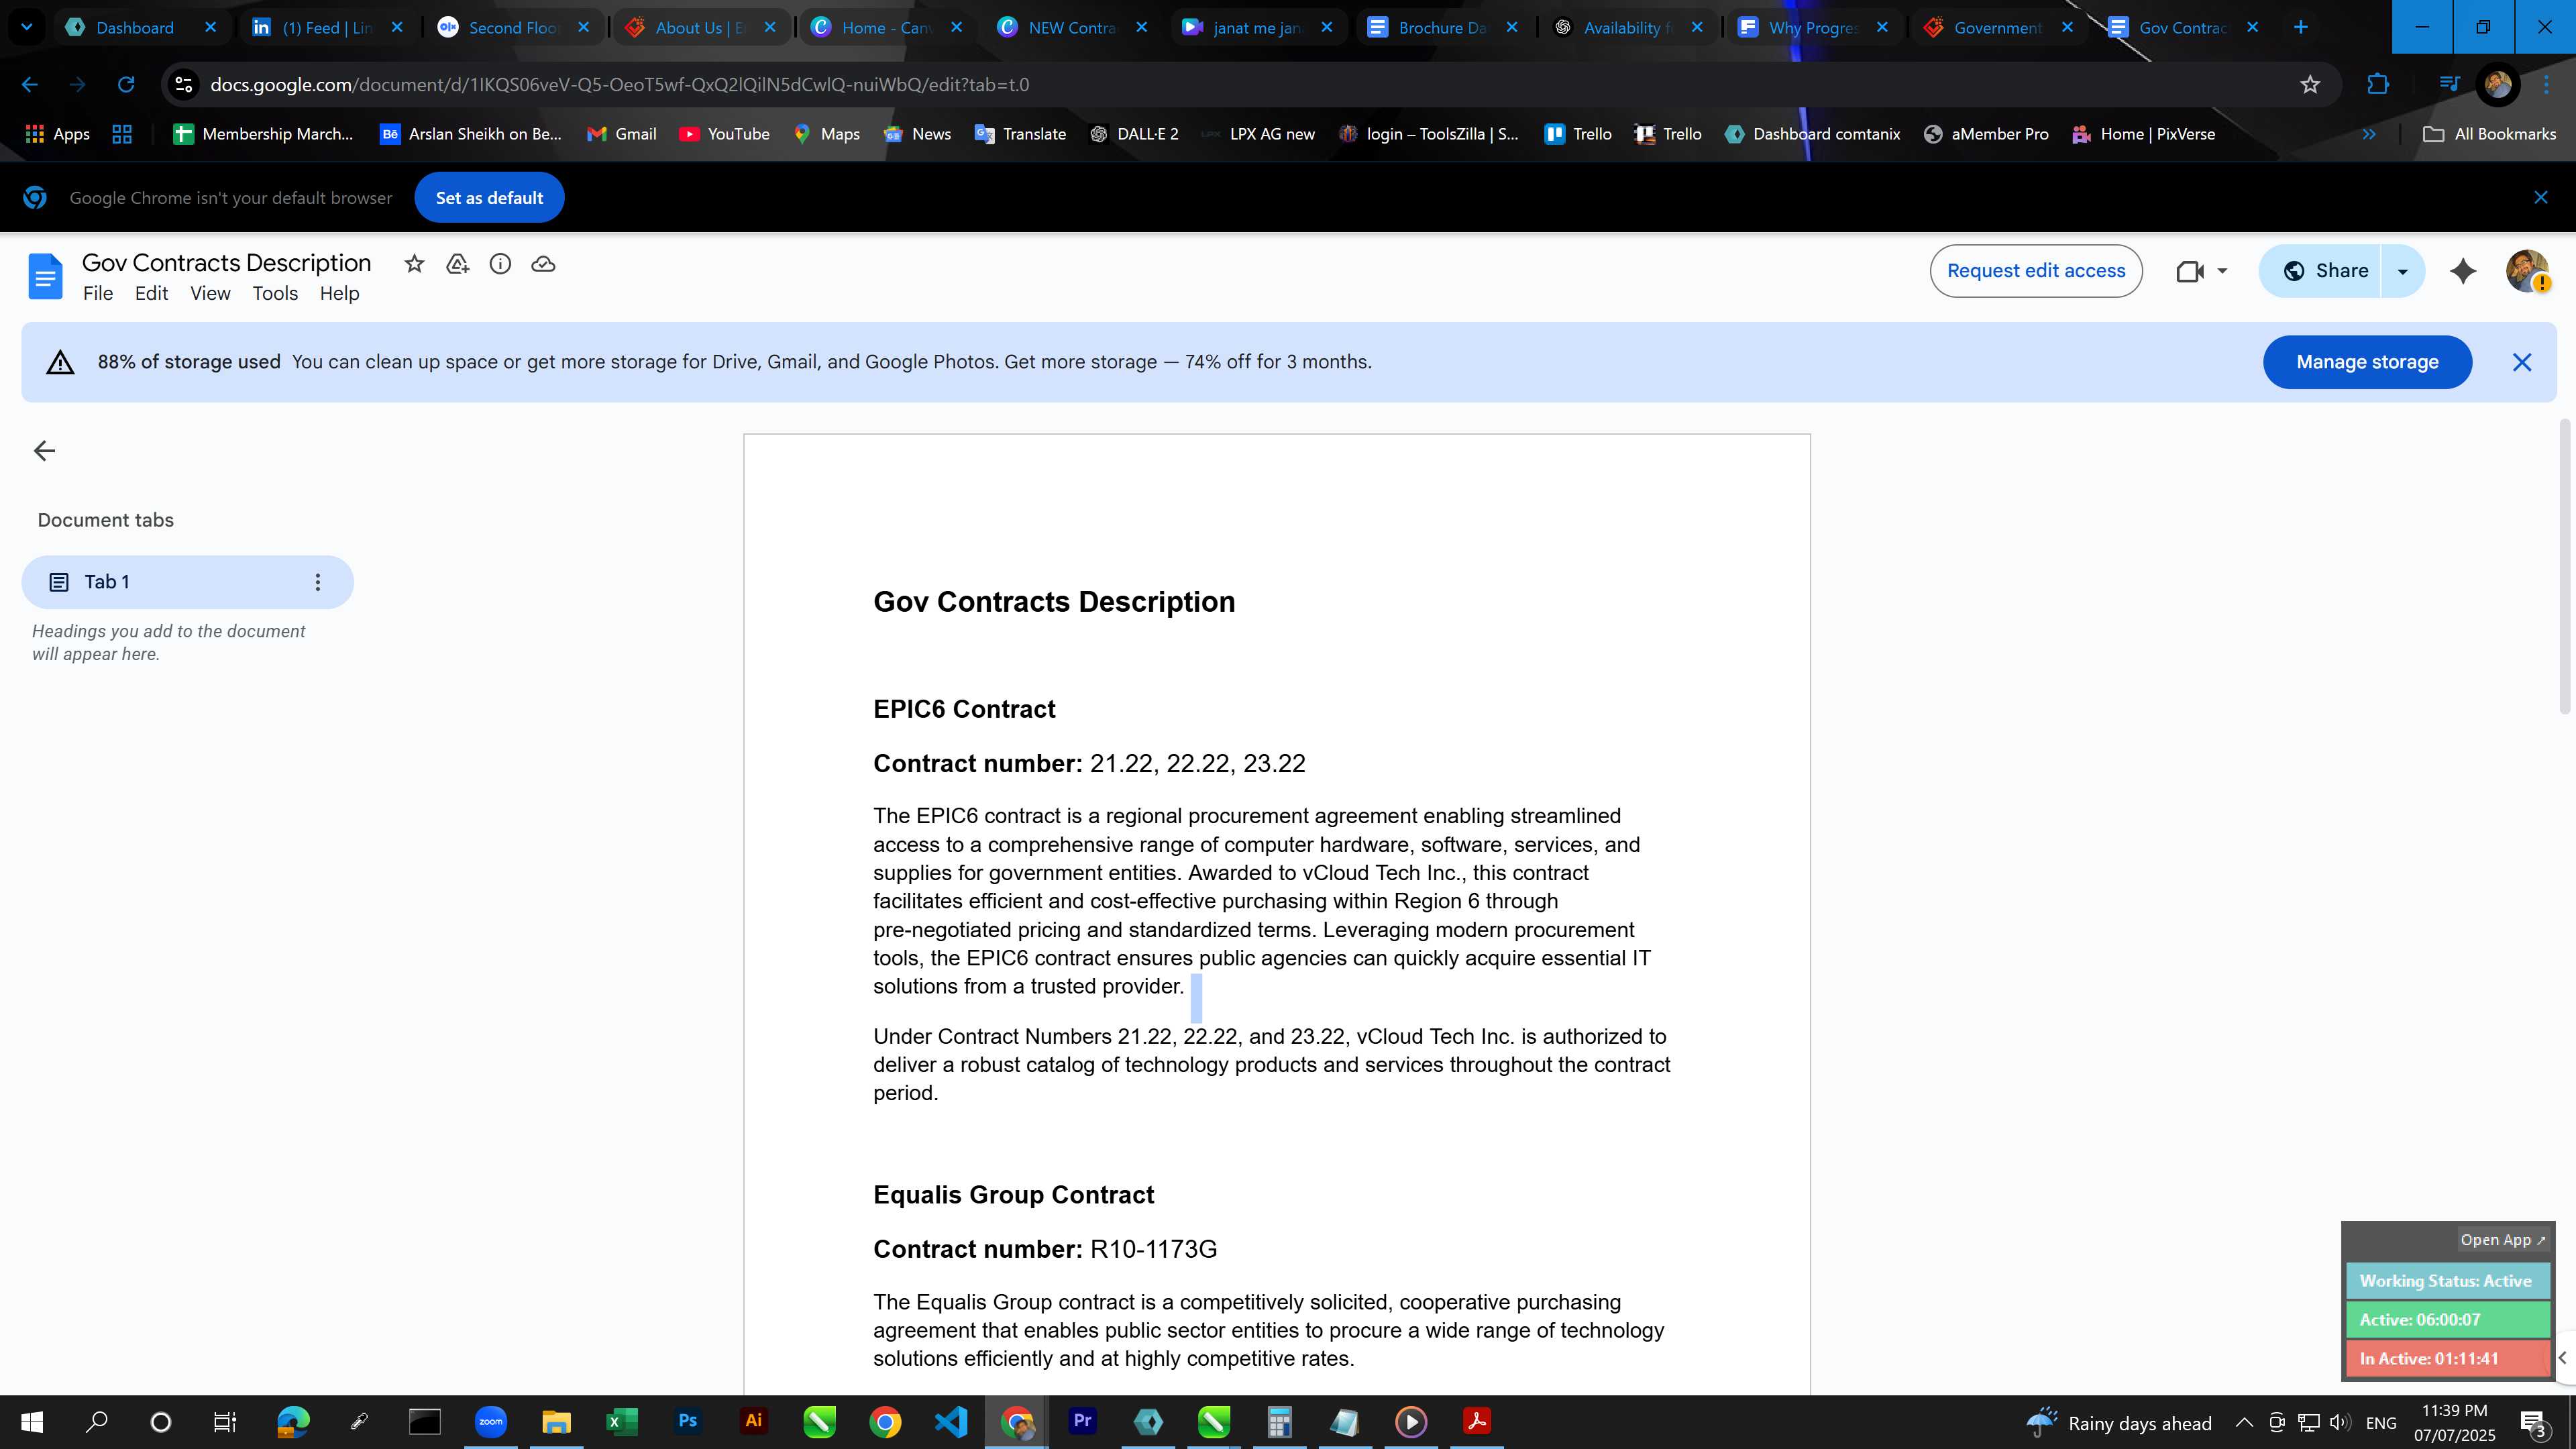Click the EPIC6 Contract heading
This screenshot has width=2576, height=1449.
point(964,710)
